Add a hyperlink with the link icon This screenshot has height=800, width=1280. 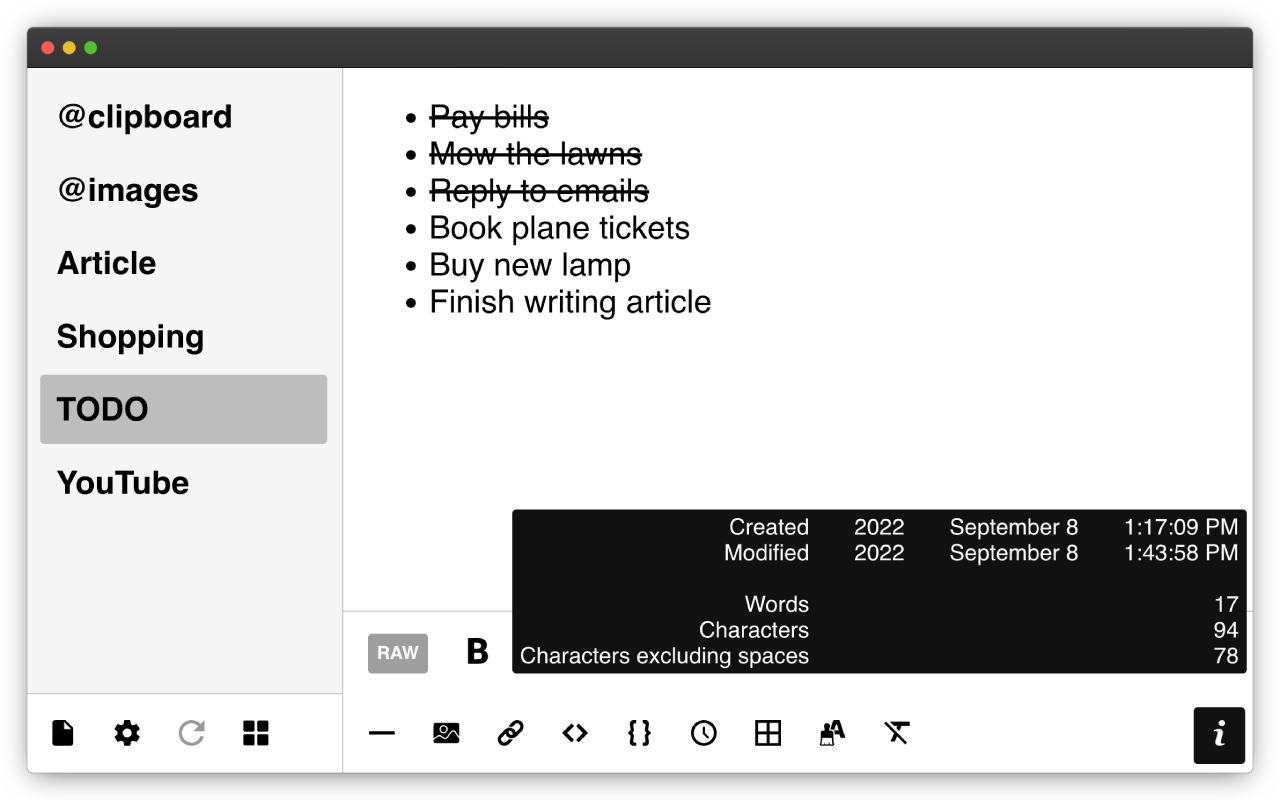click(510, 733)
